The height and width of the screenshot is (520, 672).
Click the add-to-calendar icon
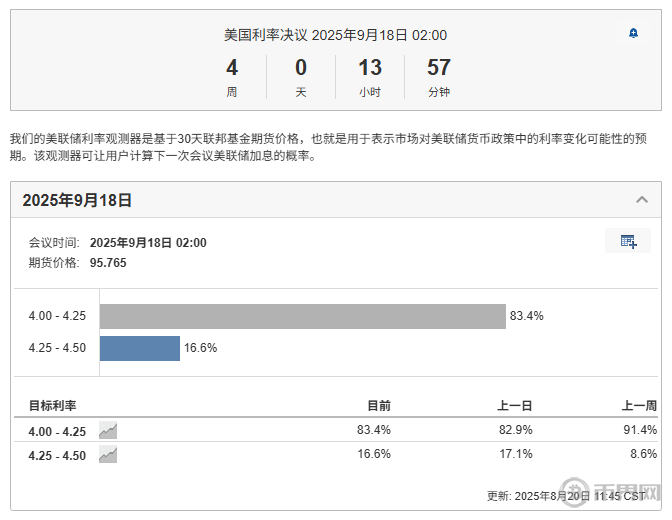pyautogui.click(x=628, y=241)
